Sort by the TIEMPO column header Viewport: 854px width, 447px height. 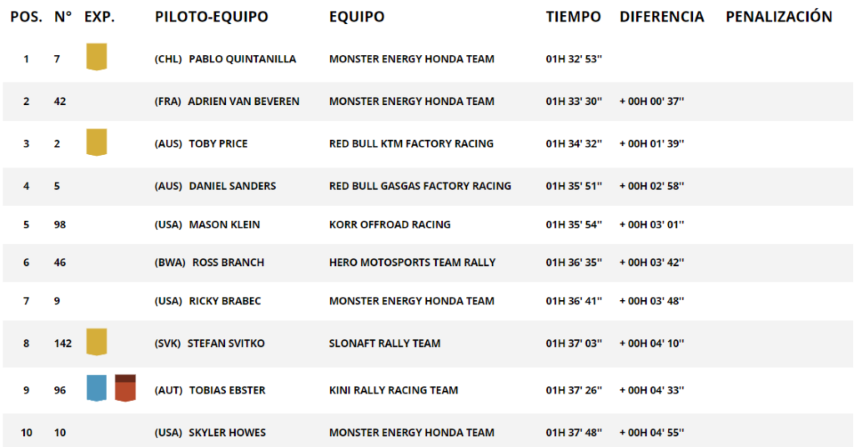[x=574, y=17]
